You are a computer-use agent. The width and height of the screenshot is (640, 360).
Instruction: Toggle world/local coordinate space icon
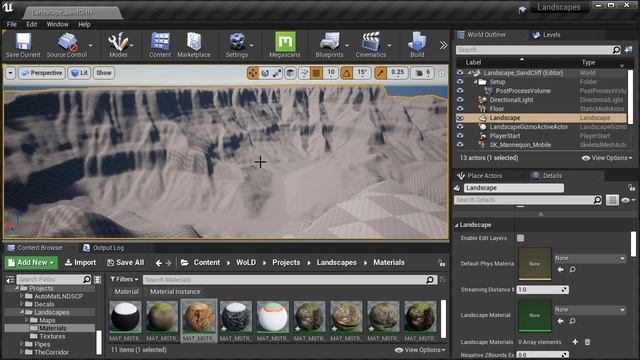290,73
